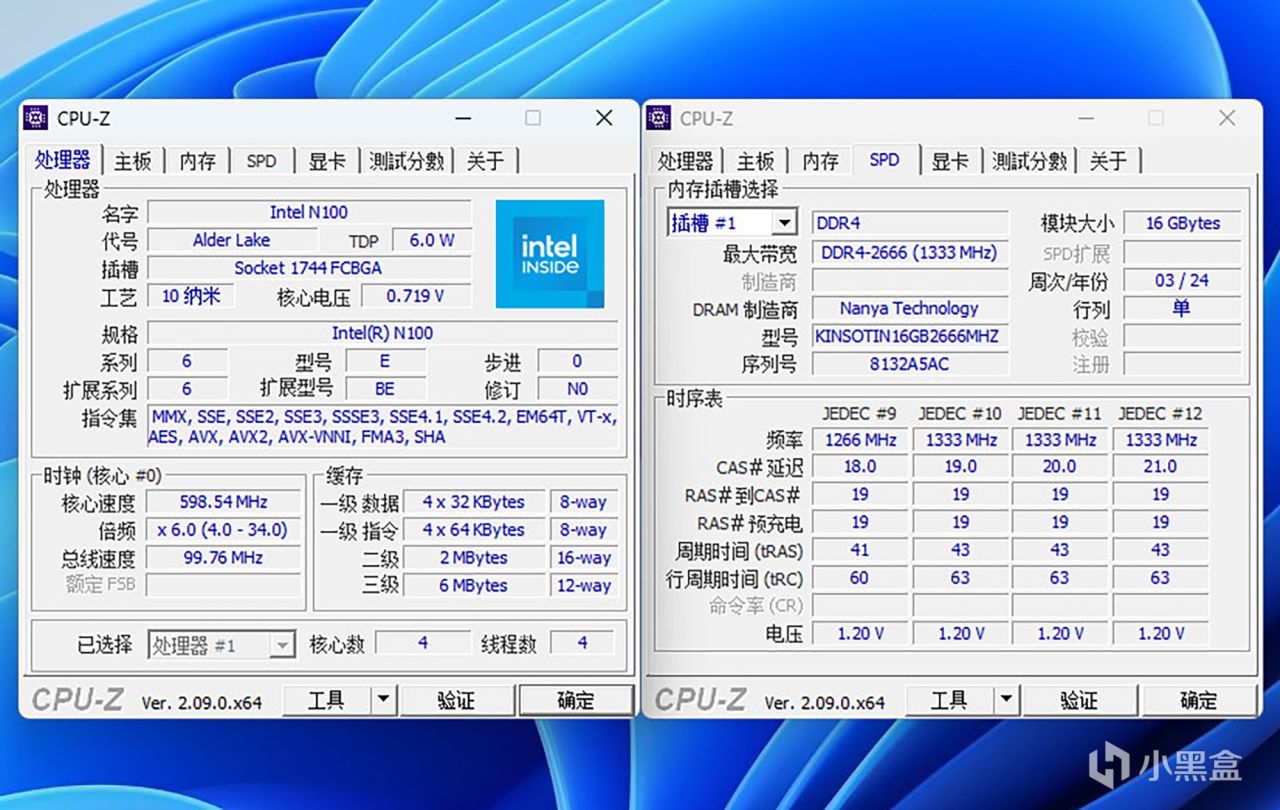
Task: Select the Nanya Technology DRAM manufacturer field
Action: (910, 309)
